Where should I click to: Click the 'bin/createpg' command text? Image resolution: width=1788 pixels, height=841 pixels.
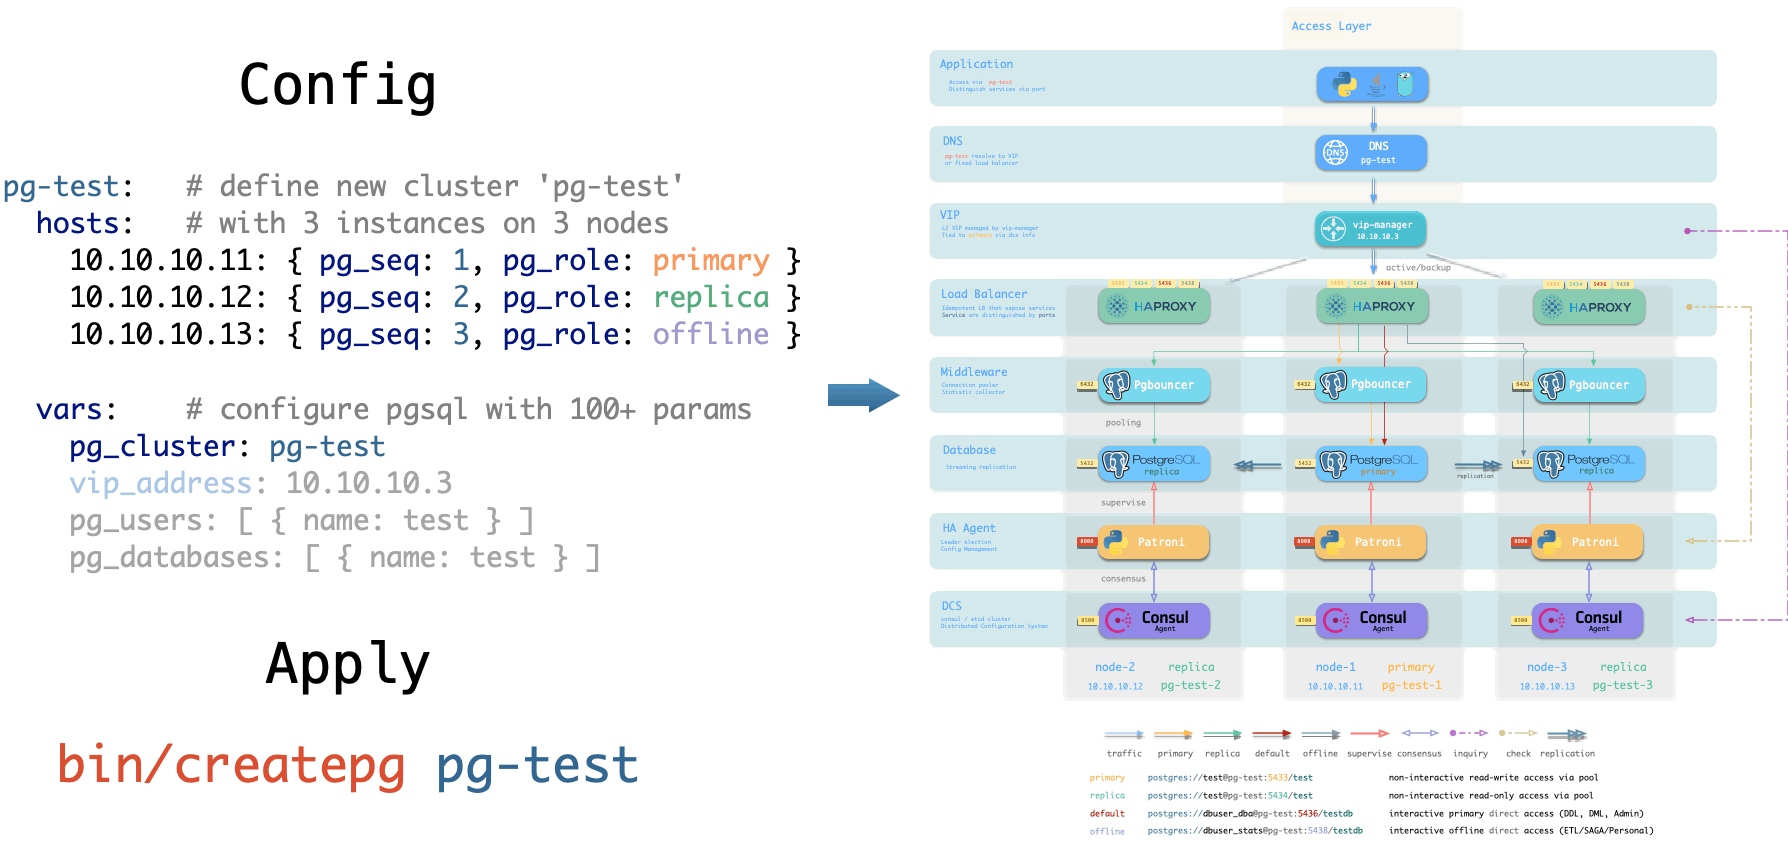(x=231, y=766)
